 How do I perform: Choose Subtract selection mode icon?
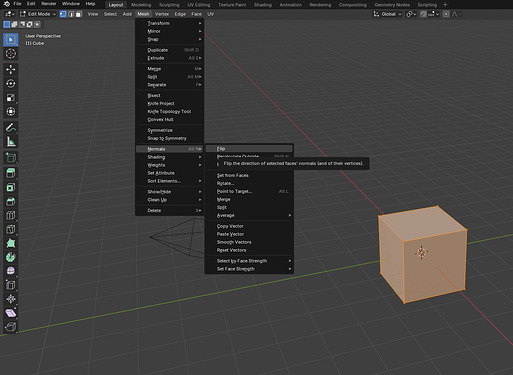[22, 24]
